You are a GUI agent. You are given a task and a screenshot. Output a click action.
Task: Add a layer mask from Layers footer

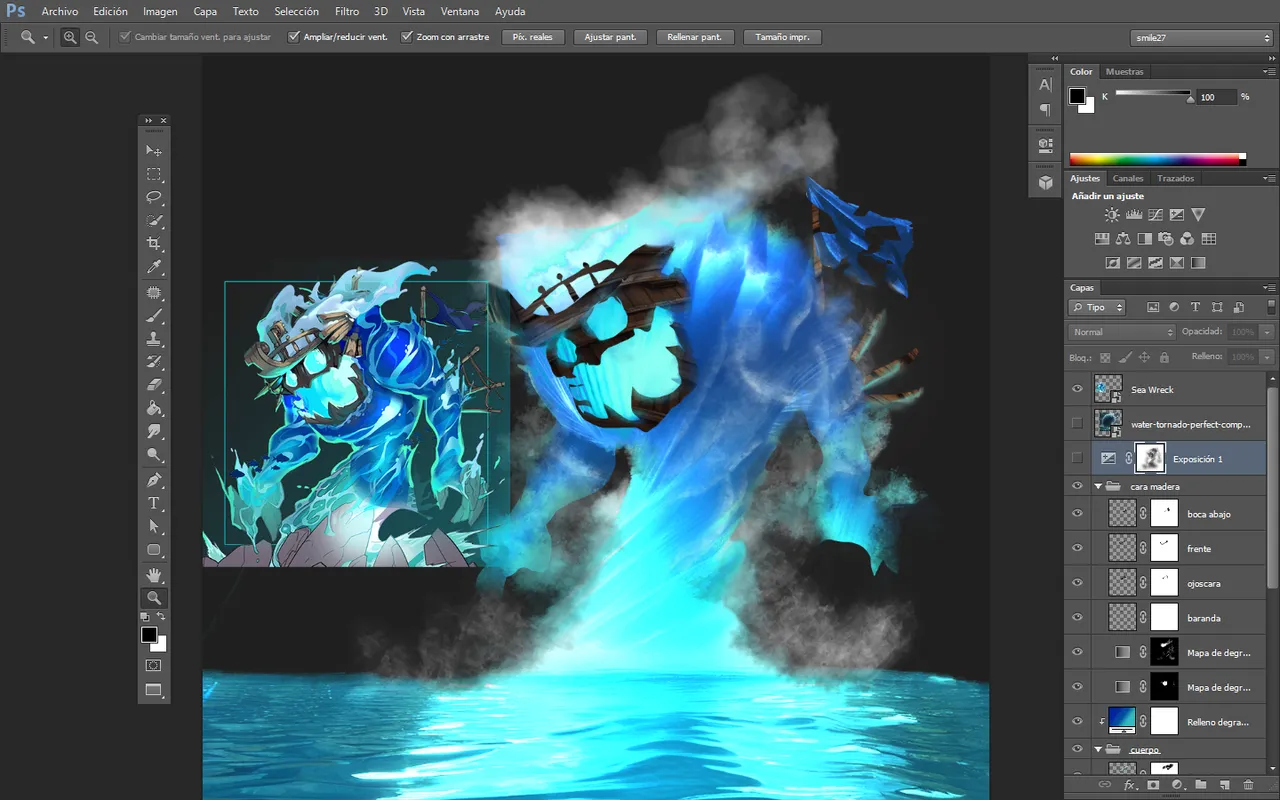(1153, 785)
